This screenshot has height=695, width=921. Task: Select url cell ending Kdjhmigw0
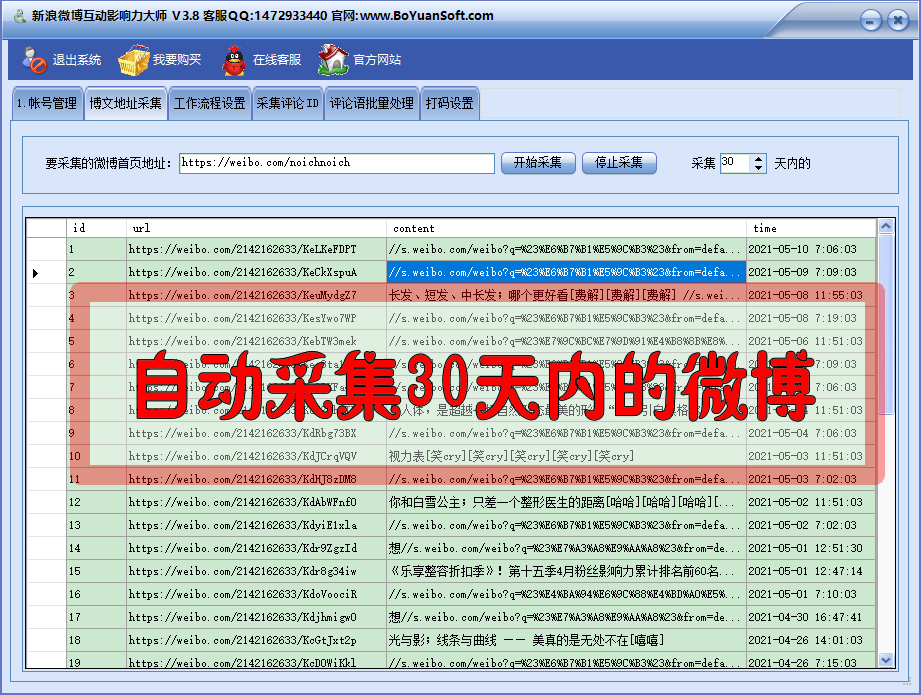[x=256, y=617]
